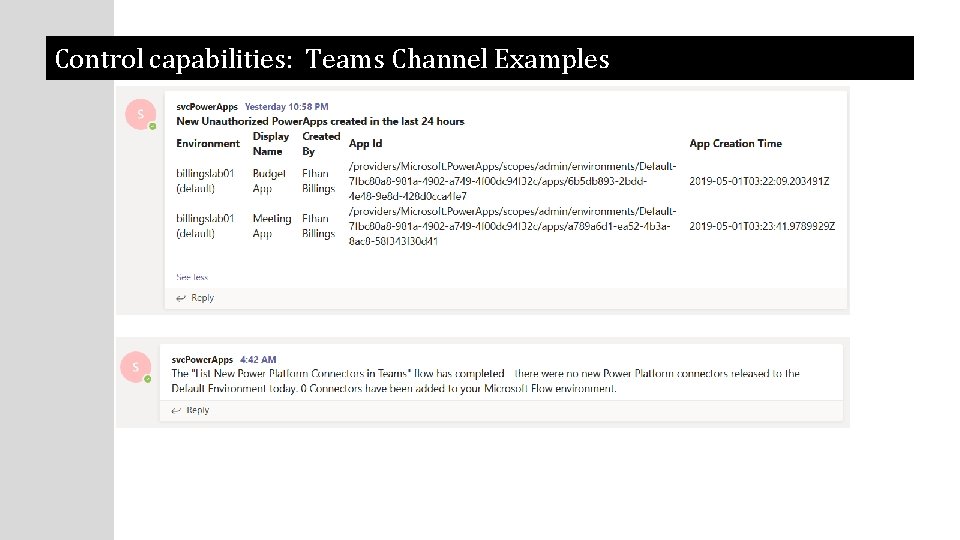The image size is (960, 540).
Task: Collapse the first message with See less
Action: click(192, 277)
